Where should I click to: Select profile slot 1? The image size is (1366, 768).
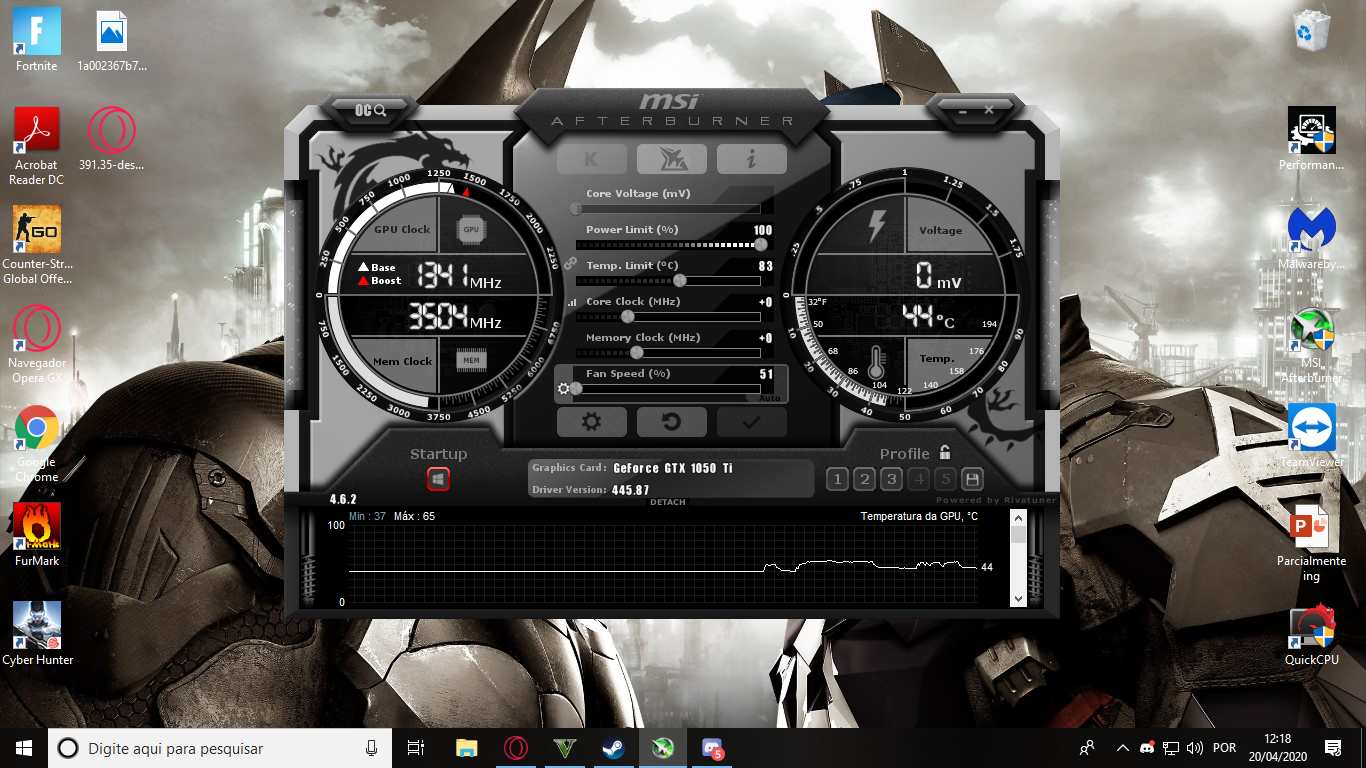coord(838,479)
